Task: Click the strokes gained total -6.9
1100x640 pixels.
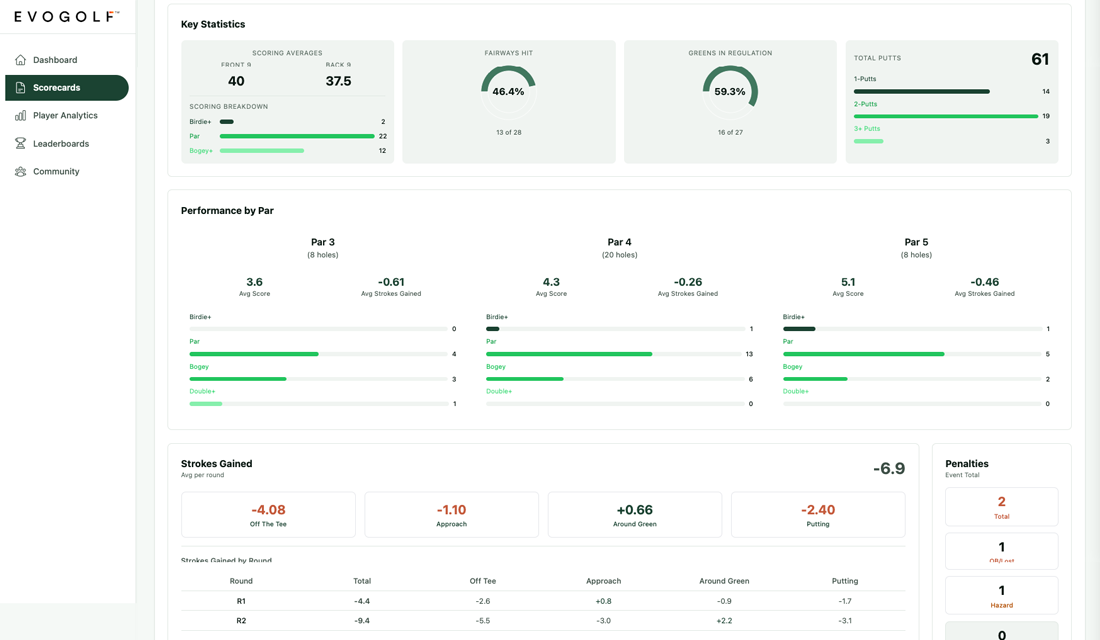Action: coord(889,468)
